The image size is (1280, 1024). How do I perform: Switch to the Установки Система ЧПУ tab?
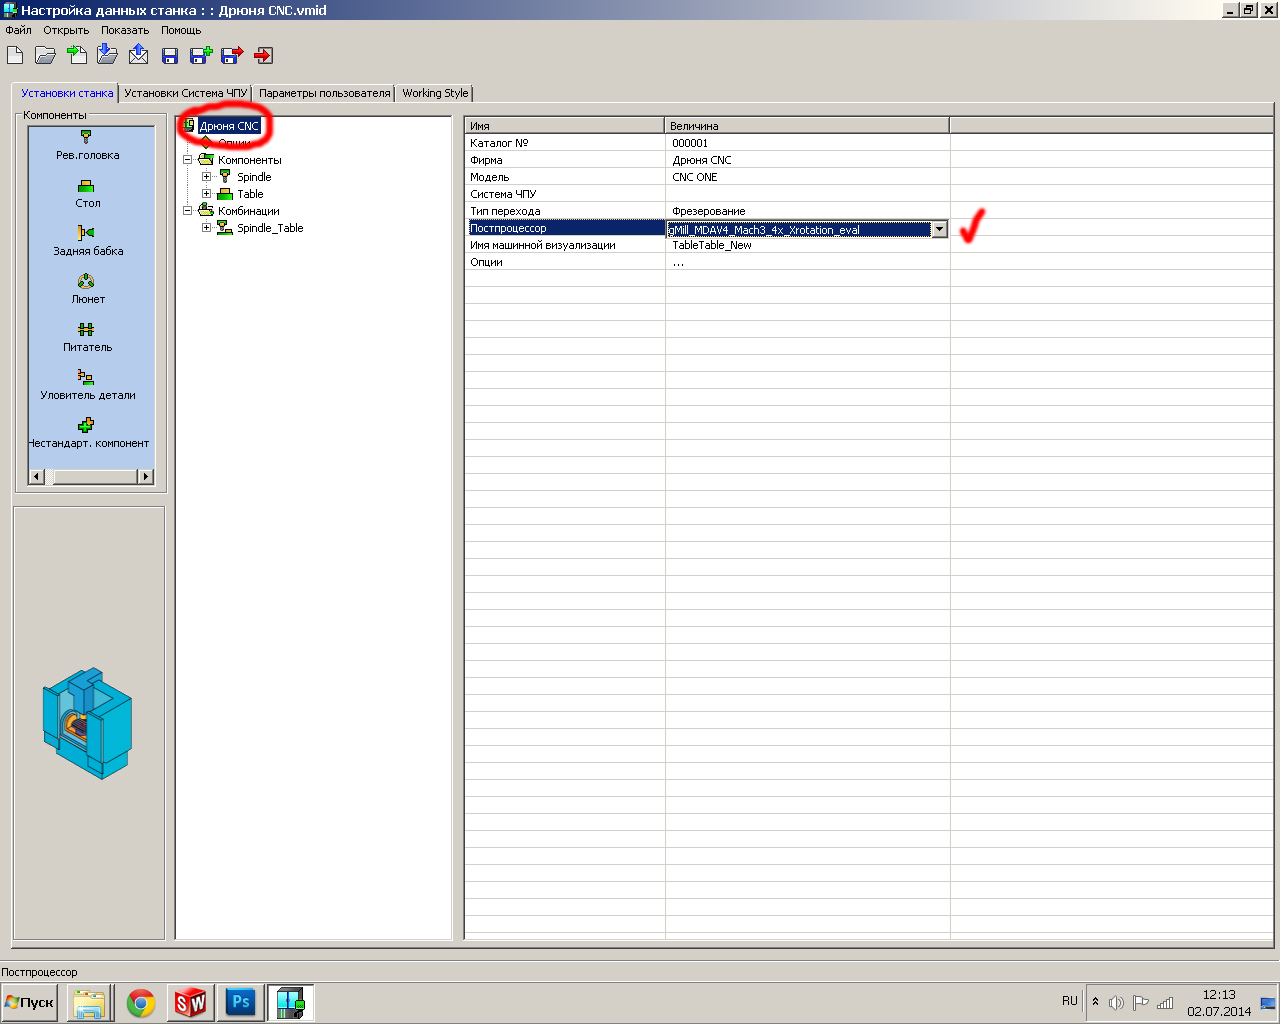[186, 93]
